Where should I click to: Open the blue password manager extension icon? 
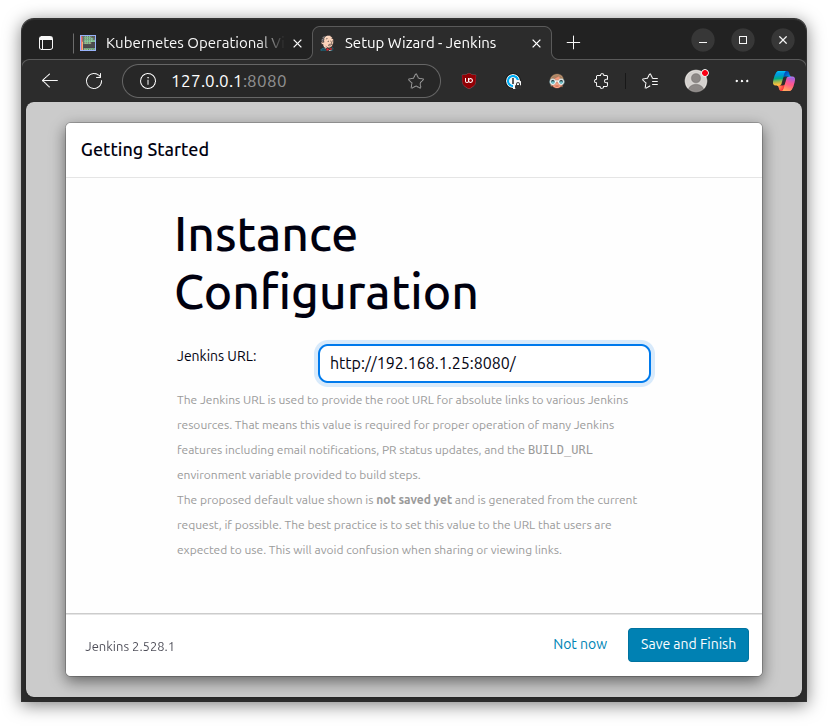pyautogui.click(x=513, y=81)
